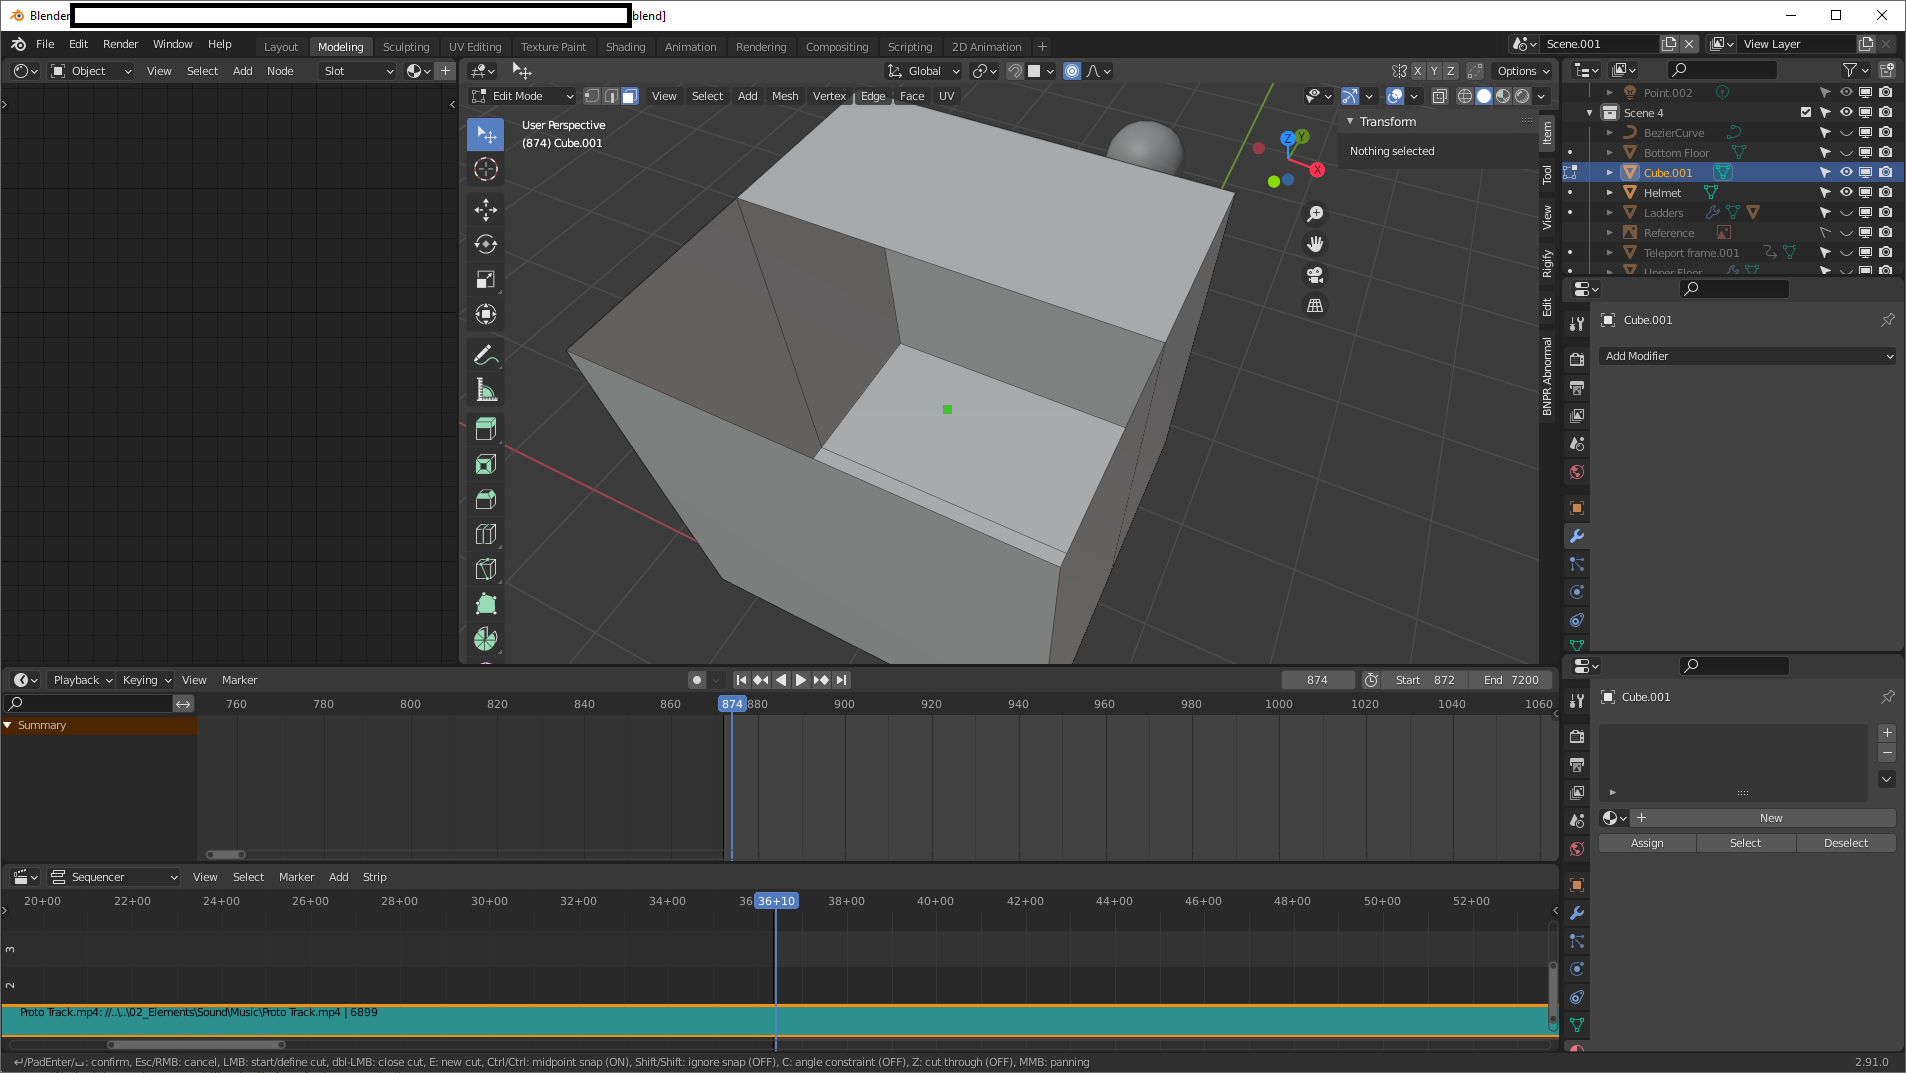Hide Cube.001 in viewport via eye icon
Screen dimensions: 1906x1073
pos(1846,172)
